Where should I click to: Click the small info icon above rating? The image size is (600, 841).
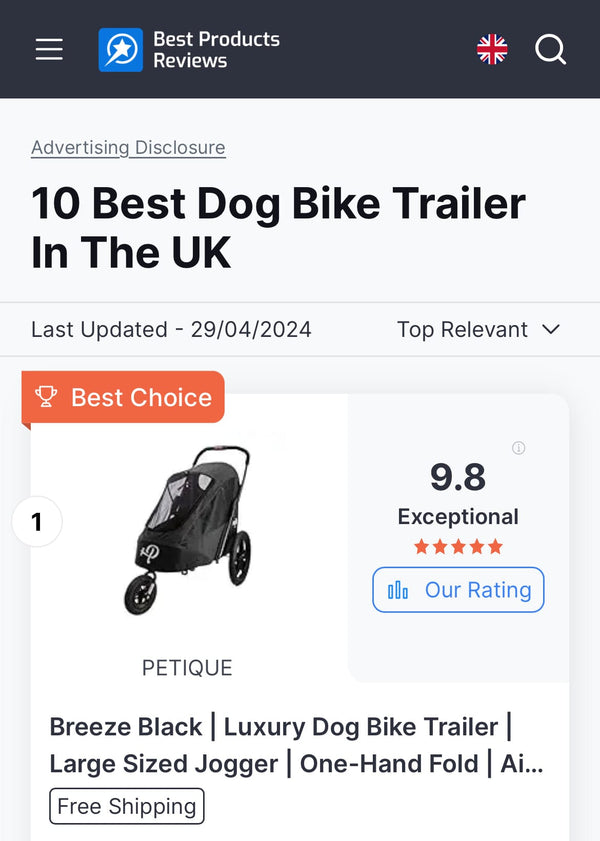click(x=518, y=448)
